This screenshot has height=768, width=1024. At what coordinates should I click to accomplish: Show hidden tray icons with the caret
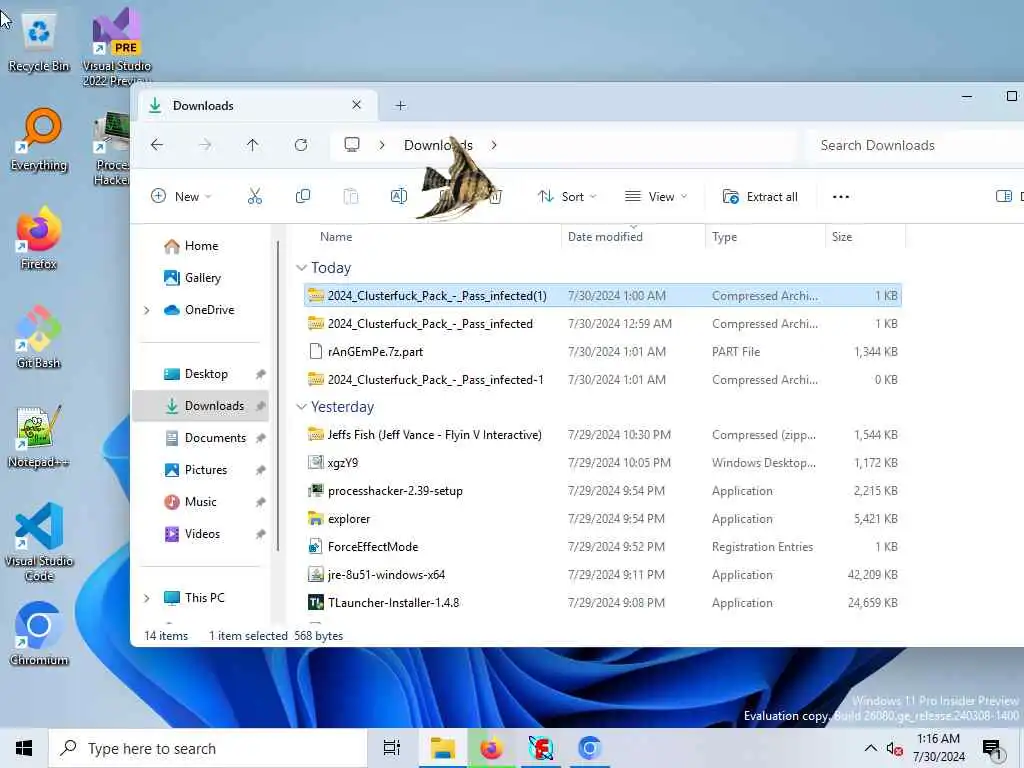tap(871, 748)
